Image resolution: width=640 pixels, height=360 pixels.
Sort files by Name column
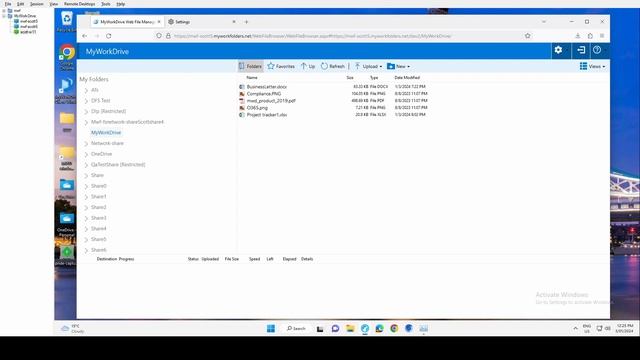tap(252, 78)
